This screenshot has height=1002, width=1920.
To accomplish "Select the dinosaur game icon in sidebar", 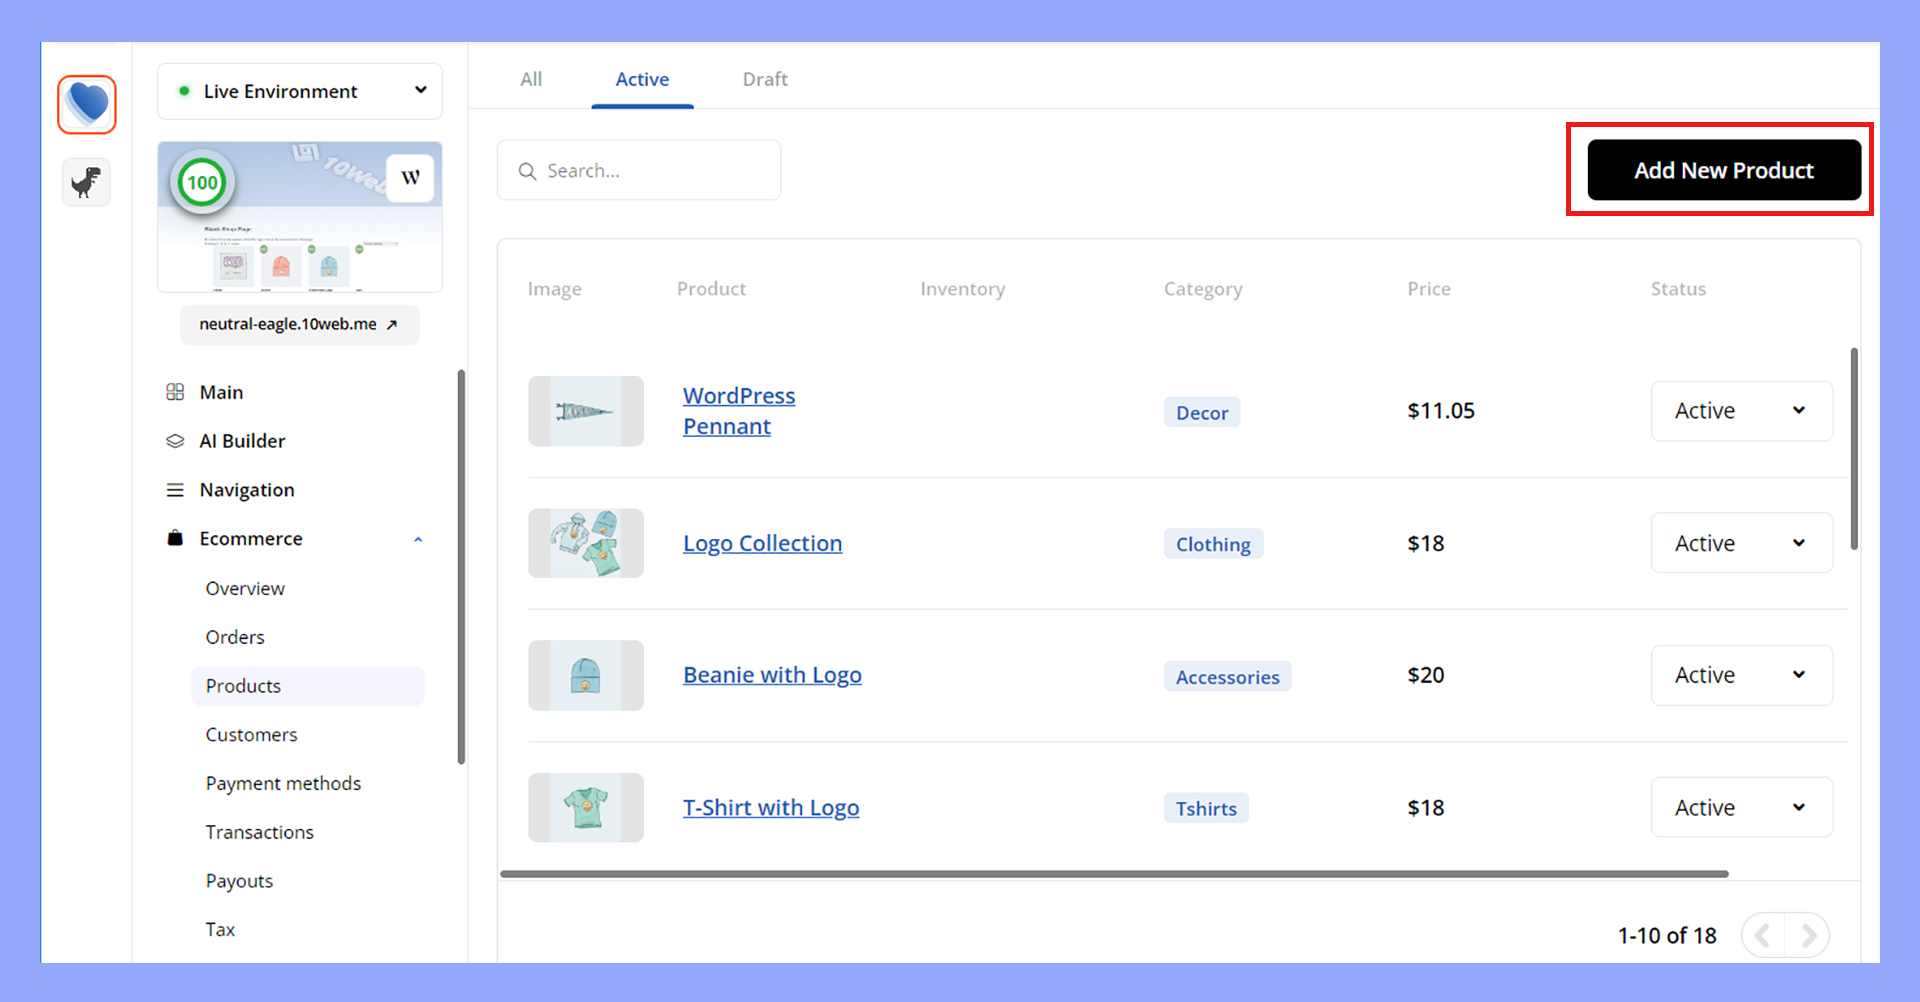I will (x=85, y=182).
